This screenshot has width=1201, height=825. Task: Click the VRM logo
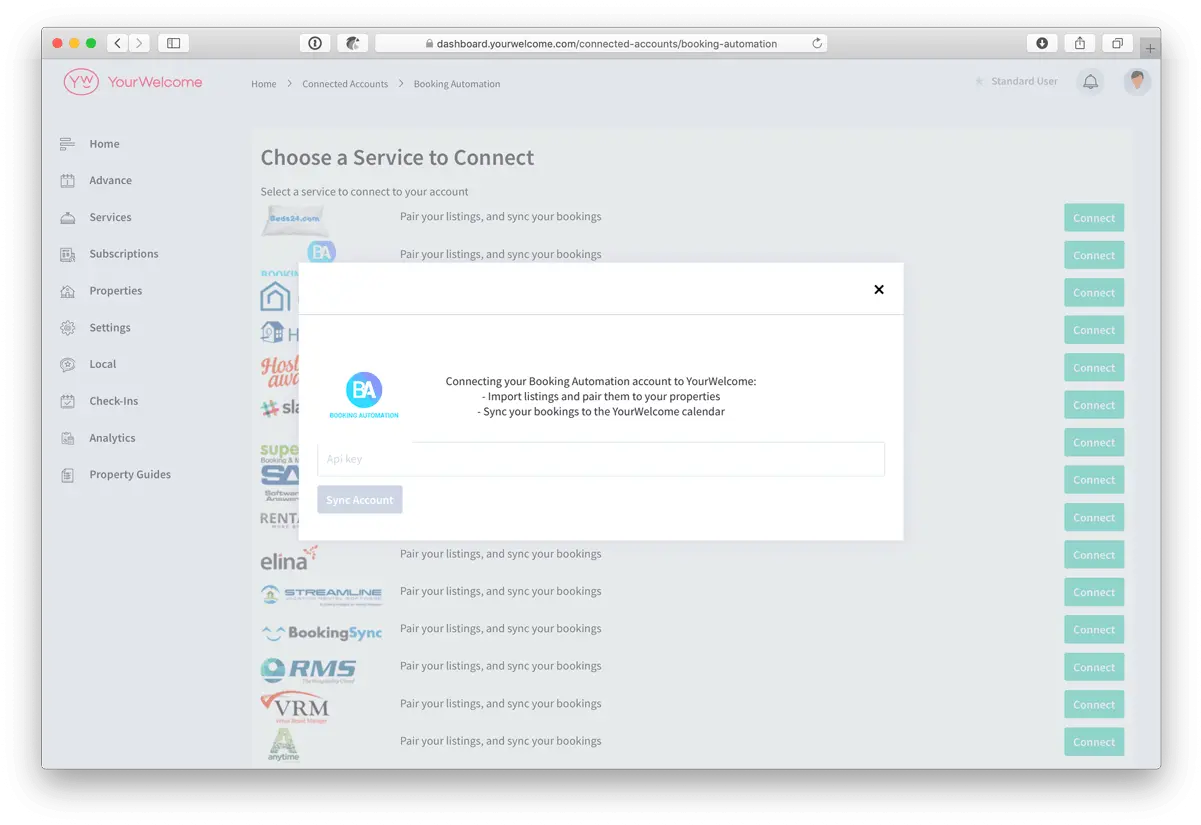295,706
